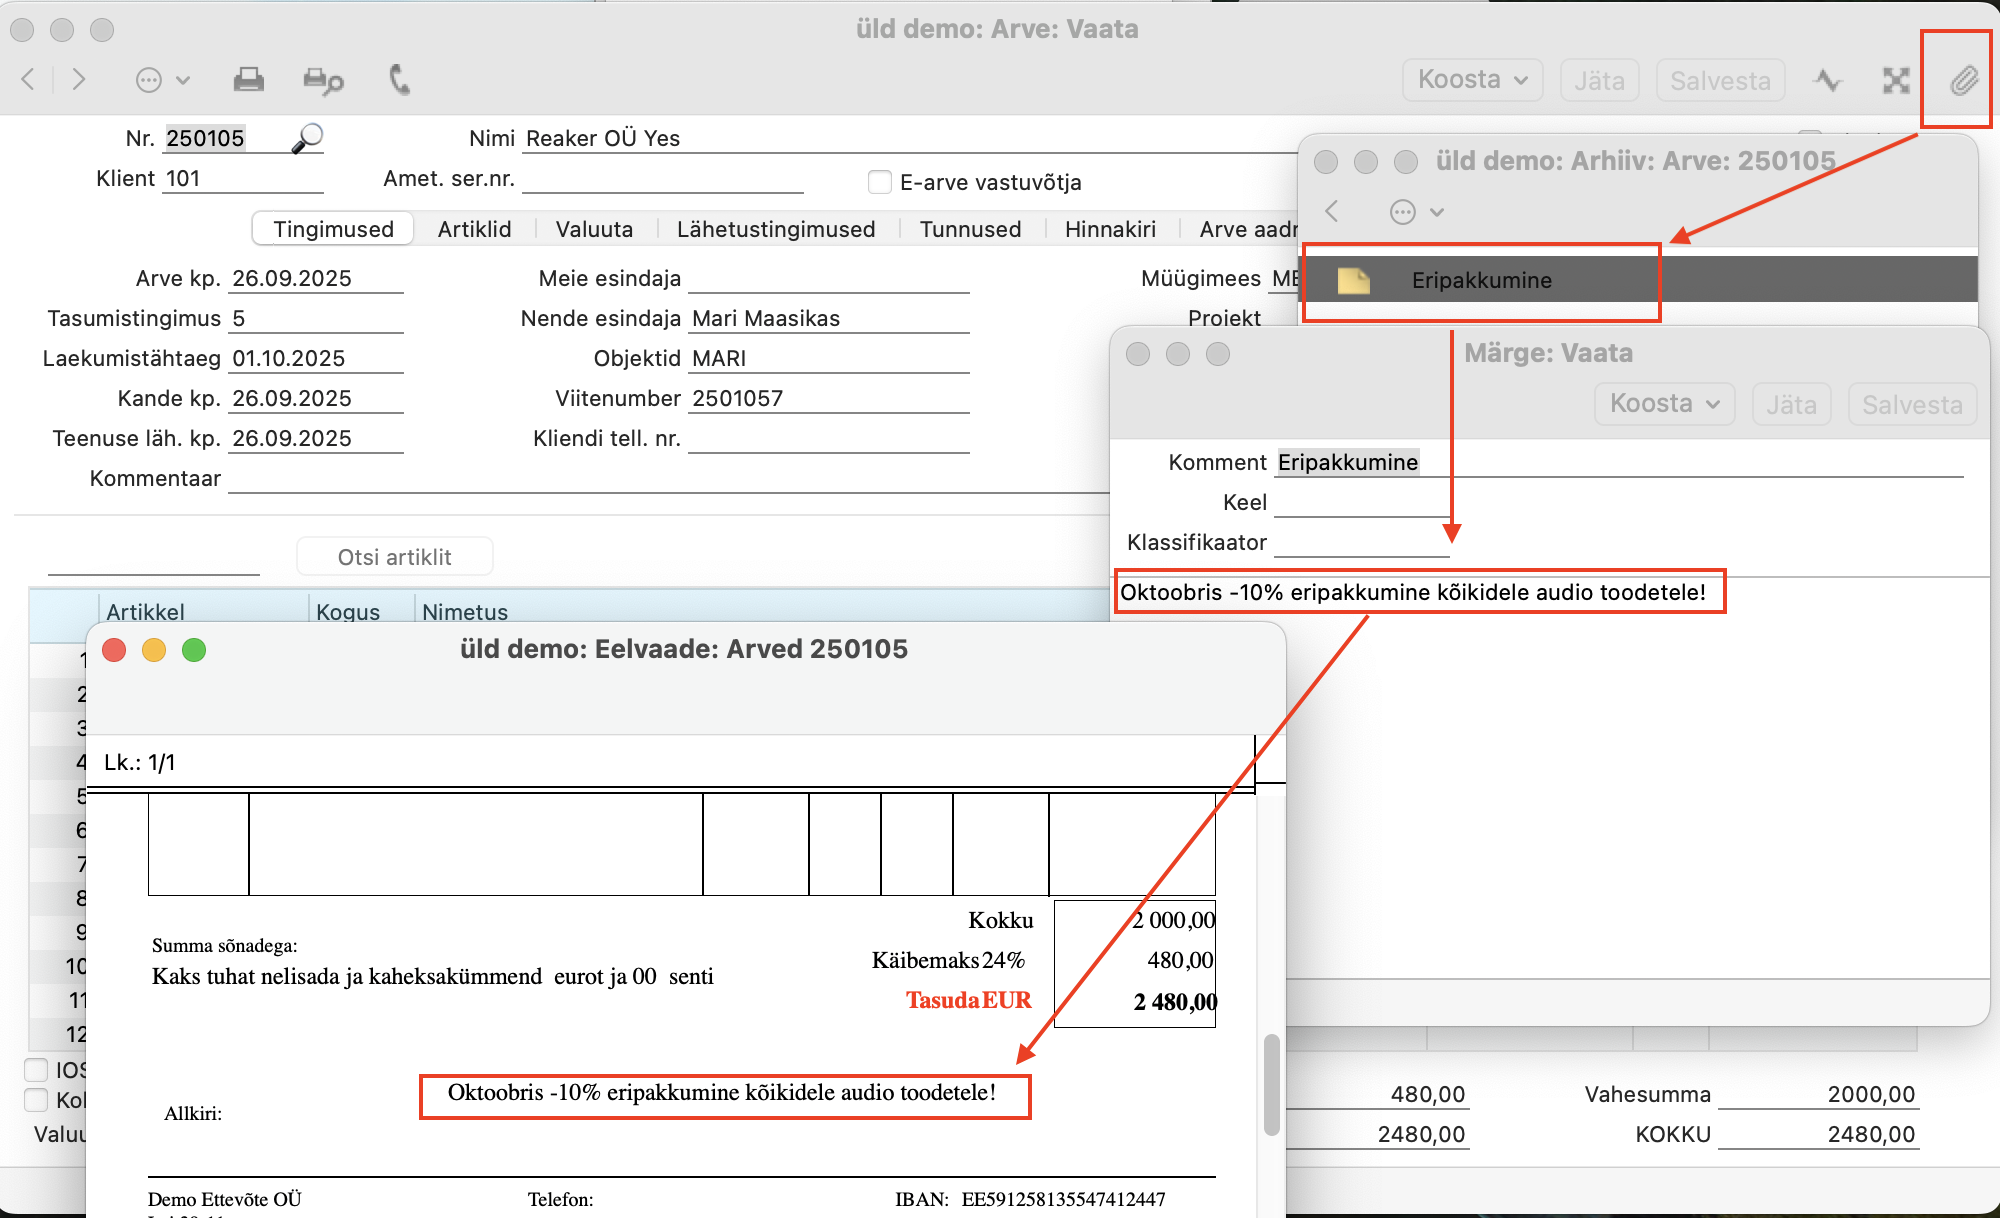Toggle the Kol checkbox at bottom left

click(x=37, y=1100)
